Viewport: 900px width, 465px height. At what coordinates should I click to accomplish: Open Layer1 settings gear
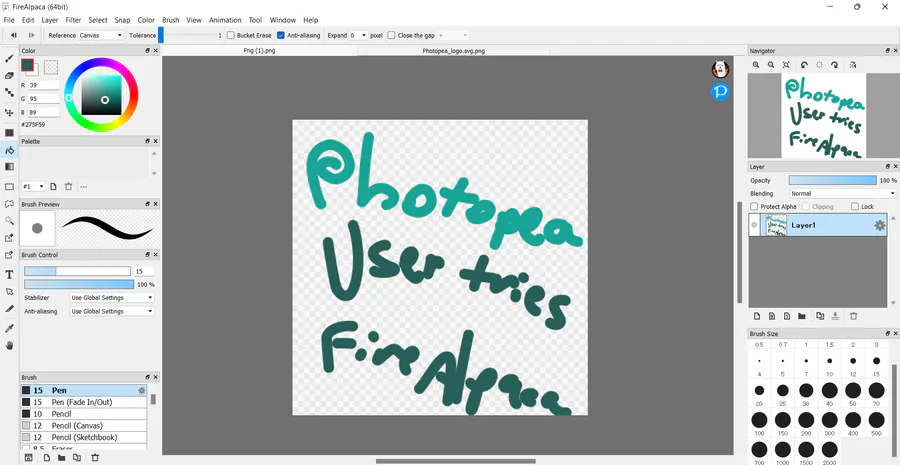[x=879, y=226]
